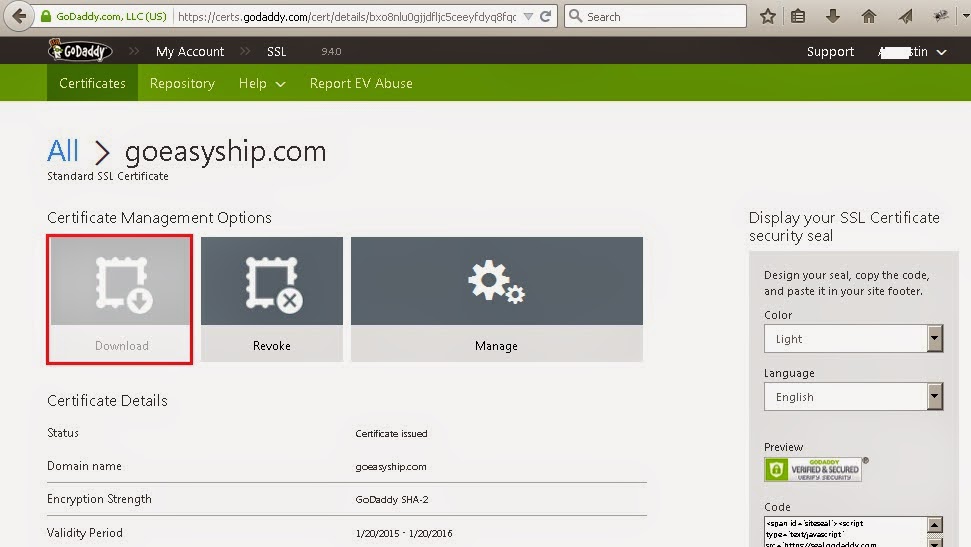Click inside the seal Code text box
This screenshot has height=547, width=971.
pyautogui.click(x=845, y=533)
